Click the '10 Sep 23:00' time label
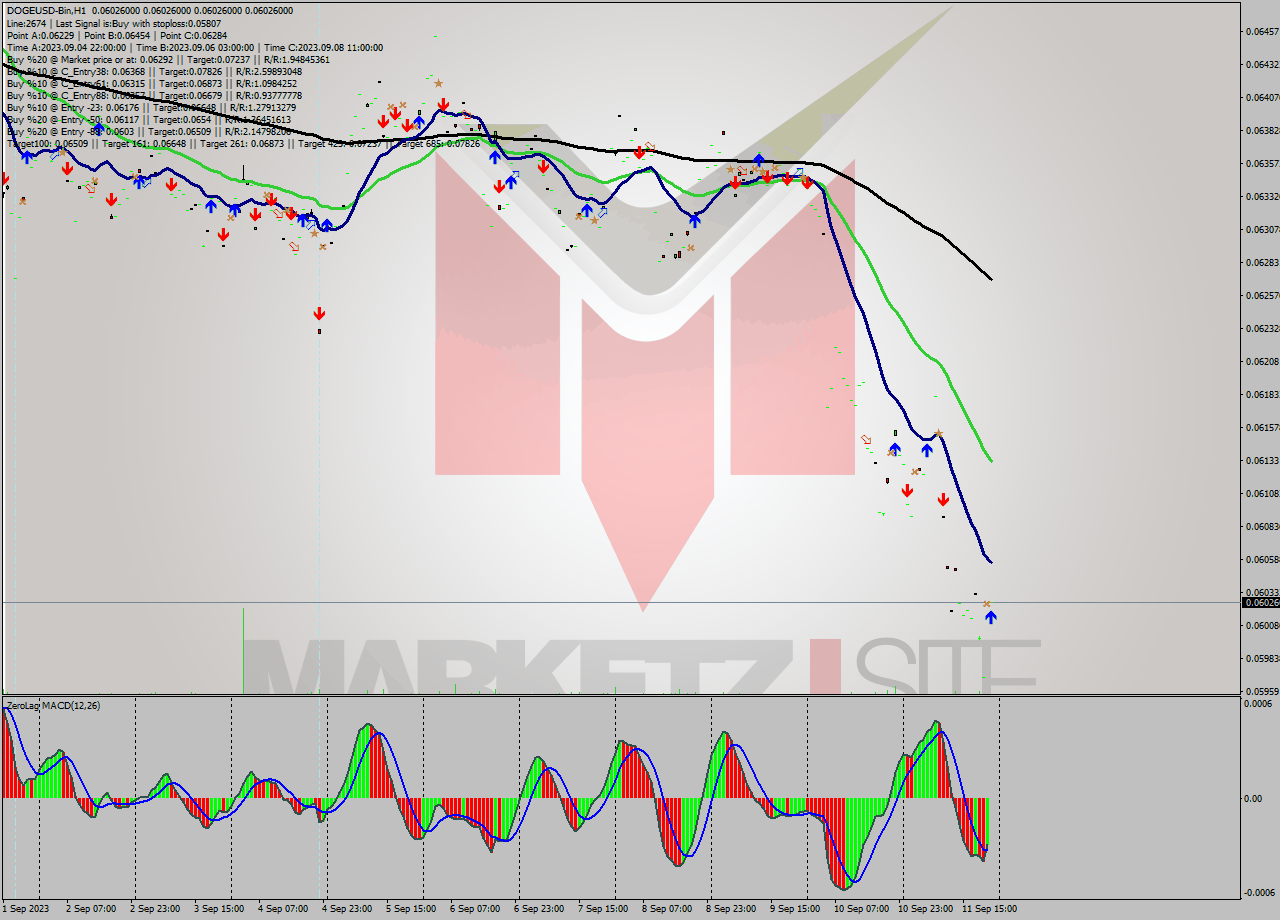The width and height of the screenshot is (1280, 920). [925, 909]
